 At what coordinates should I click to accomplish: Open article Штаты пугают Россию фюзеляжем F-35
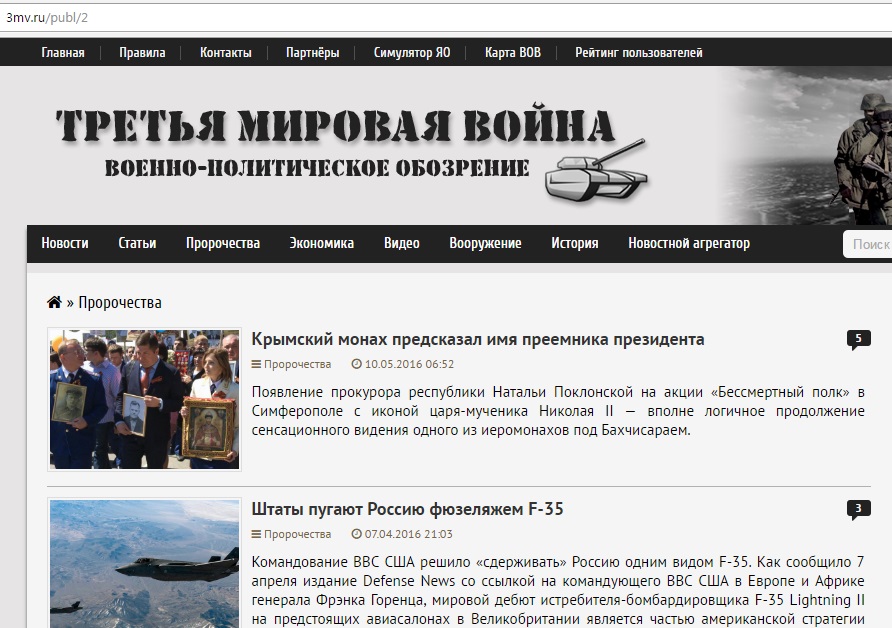[x=408, y=509]
